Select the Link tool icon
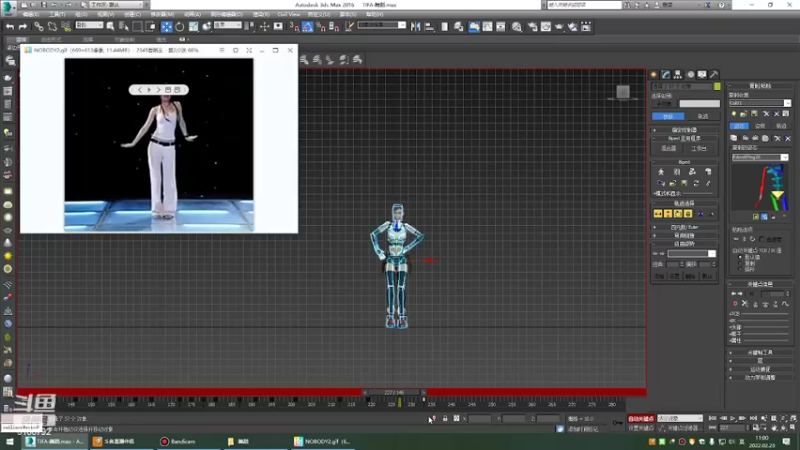The width and height of the screenshot is (800, 450). 39,27
